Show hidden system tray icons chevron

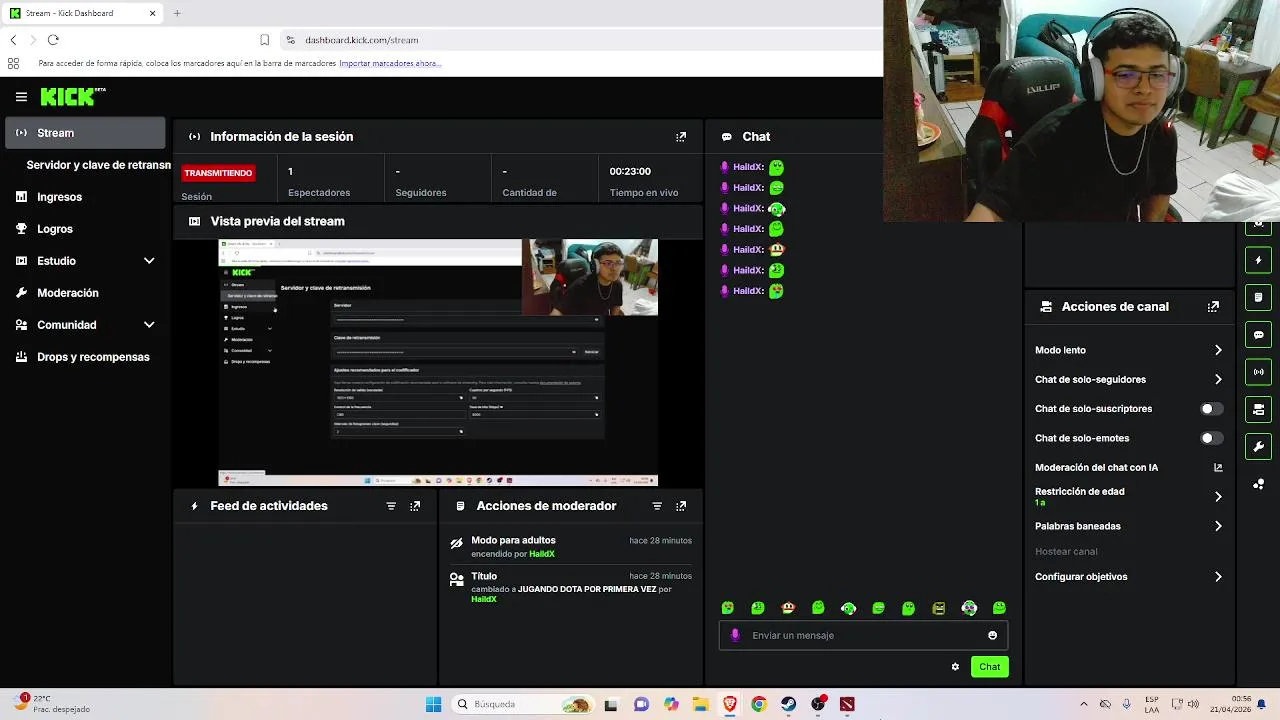[1083, 704]
